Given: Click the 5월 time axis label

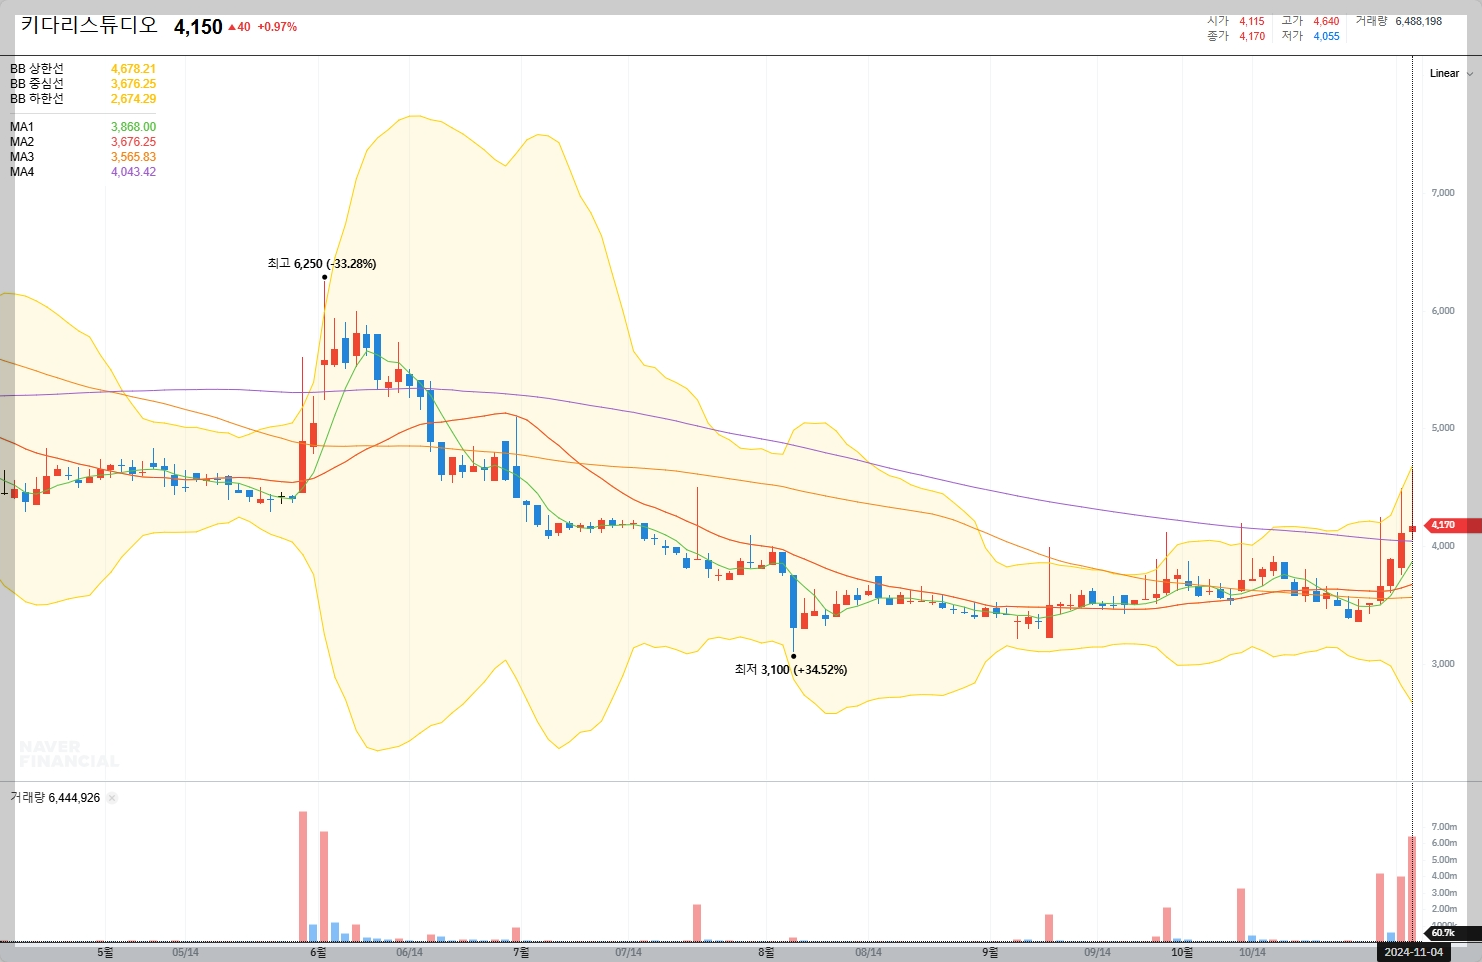Looking at the screenshot, I should point(105,952).
